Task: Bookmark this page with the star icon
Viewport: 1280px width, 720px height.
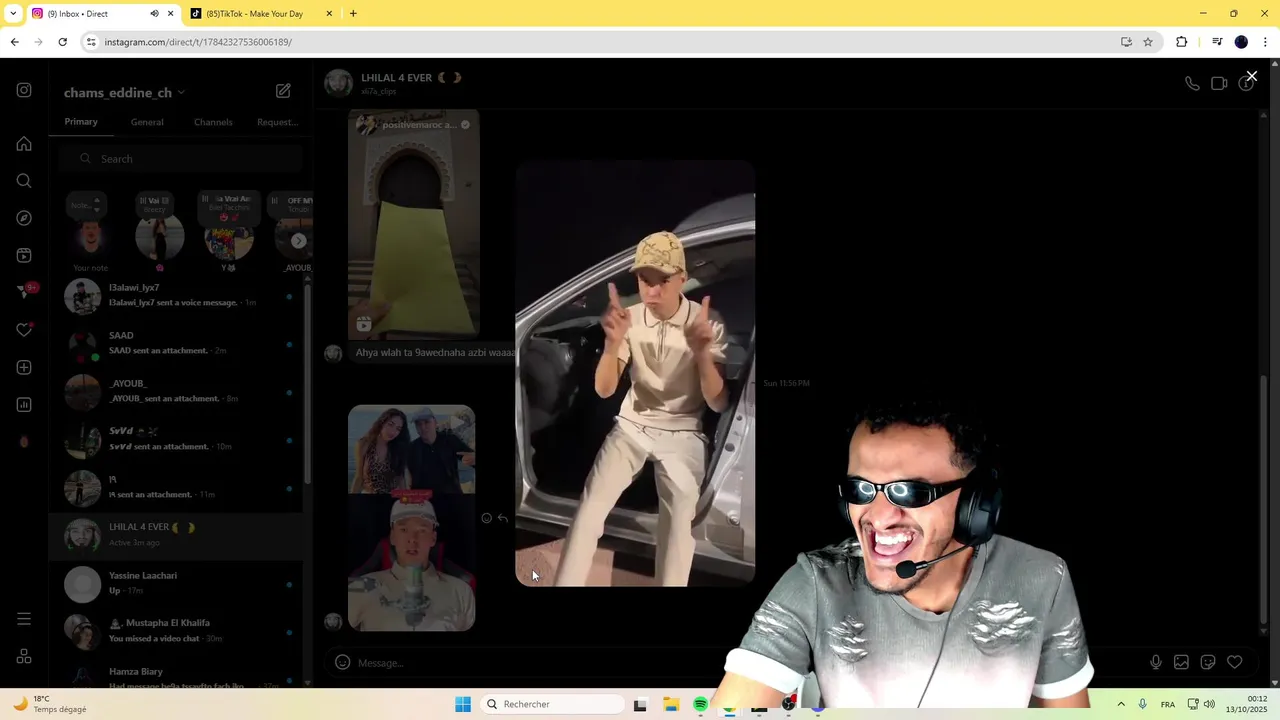Action: coord(1148,42)
